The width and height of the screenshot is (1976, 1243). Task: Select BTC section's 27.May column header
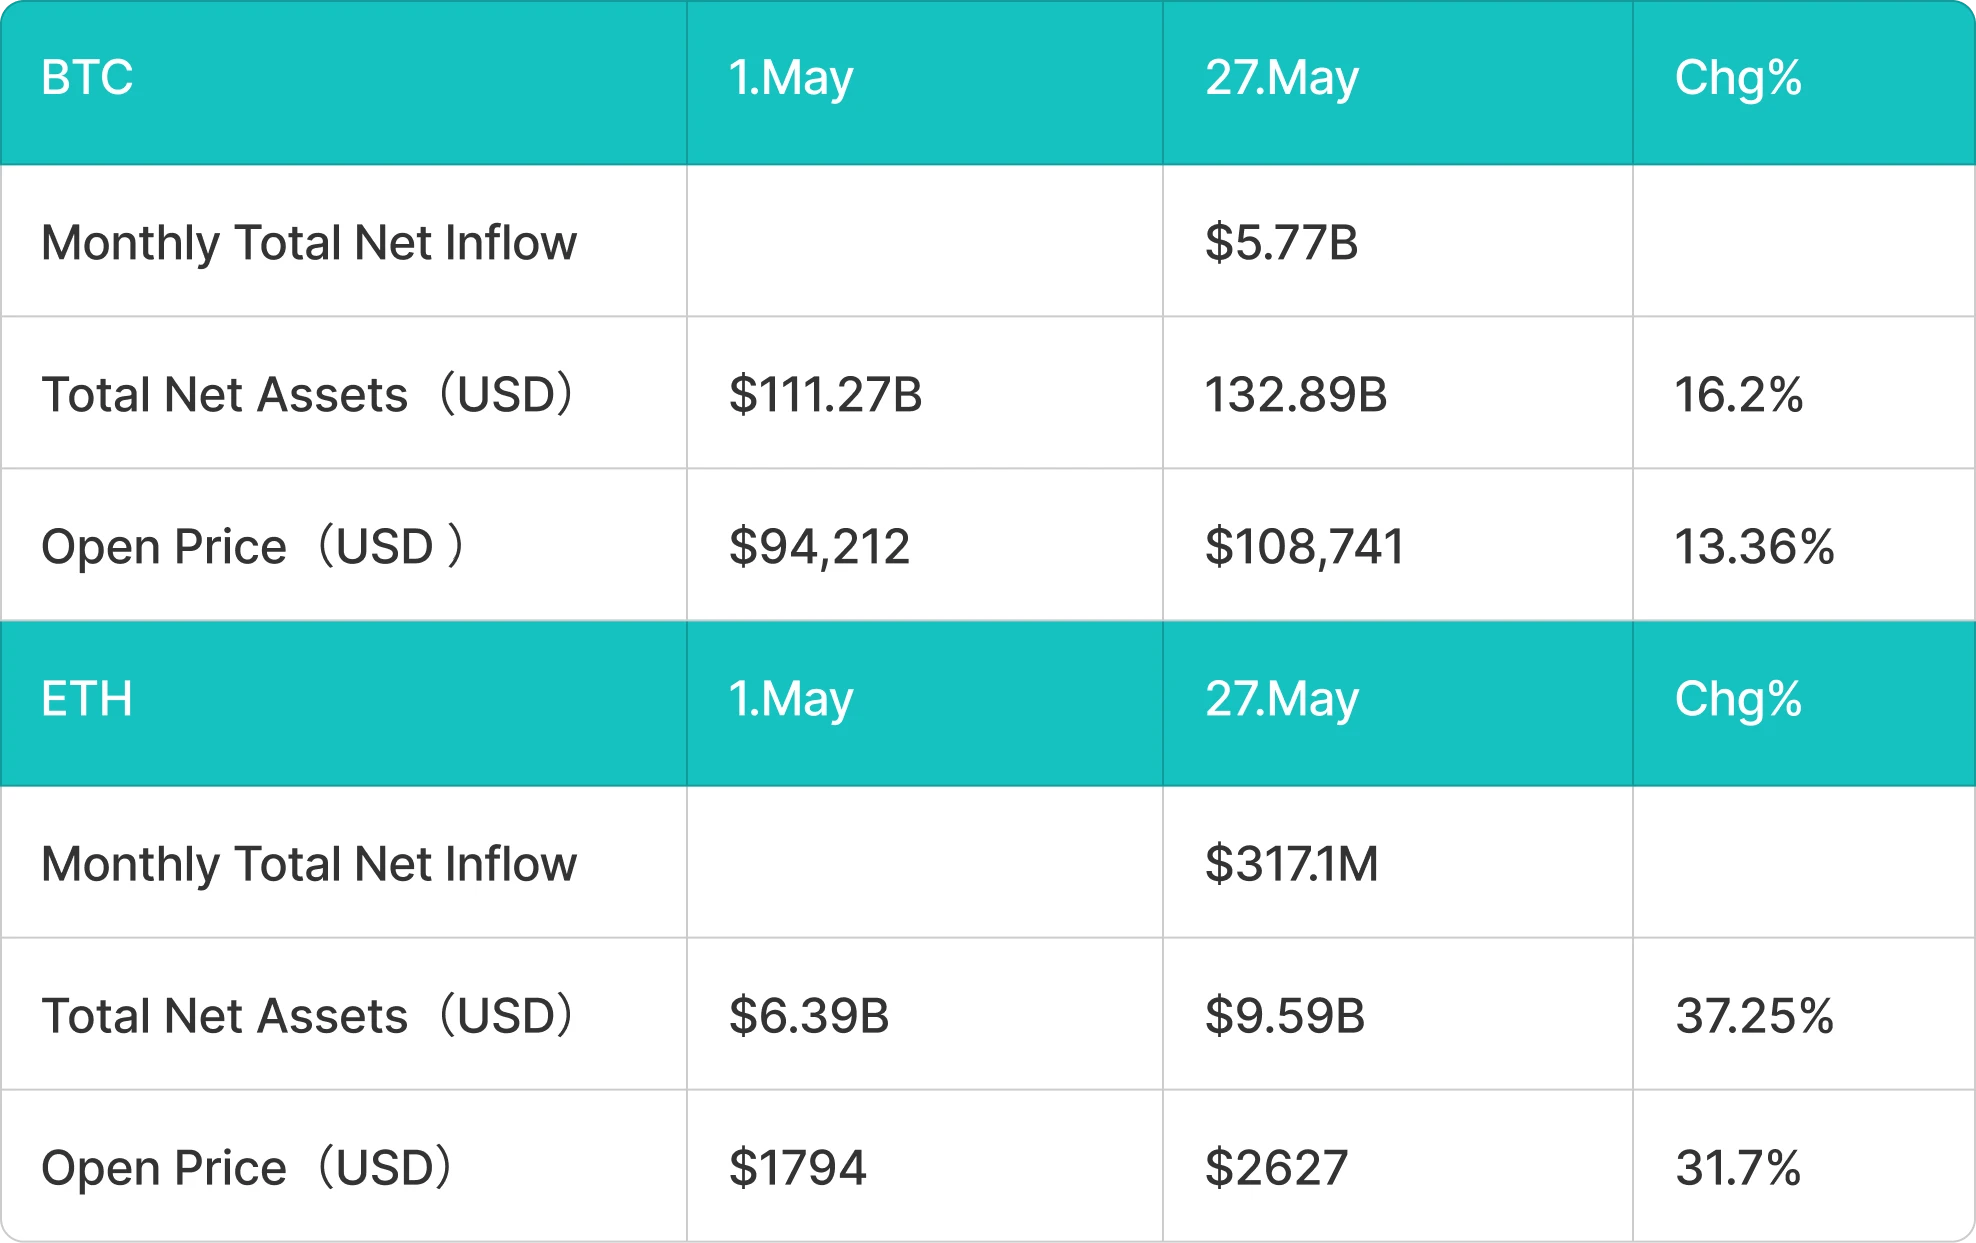tap(1281, 78)
